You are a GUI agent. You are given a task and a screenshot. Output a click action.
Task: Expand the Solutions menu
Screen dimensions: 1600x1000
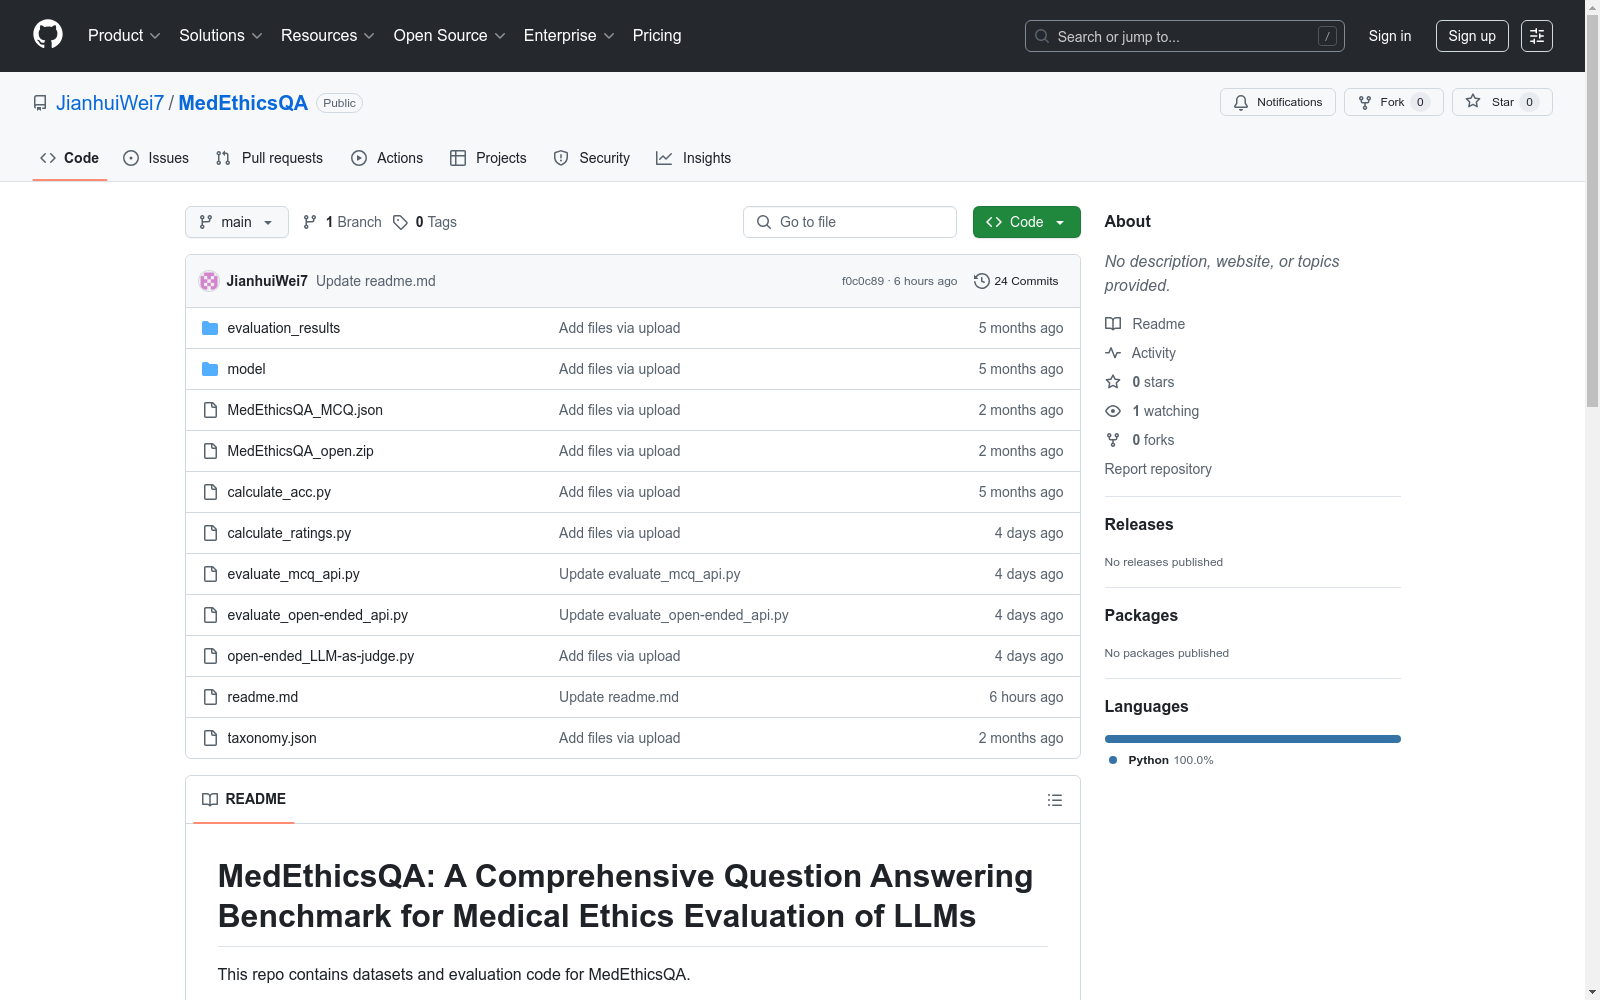click(221, 36)
